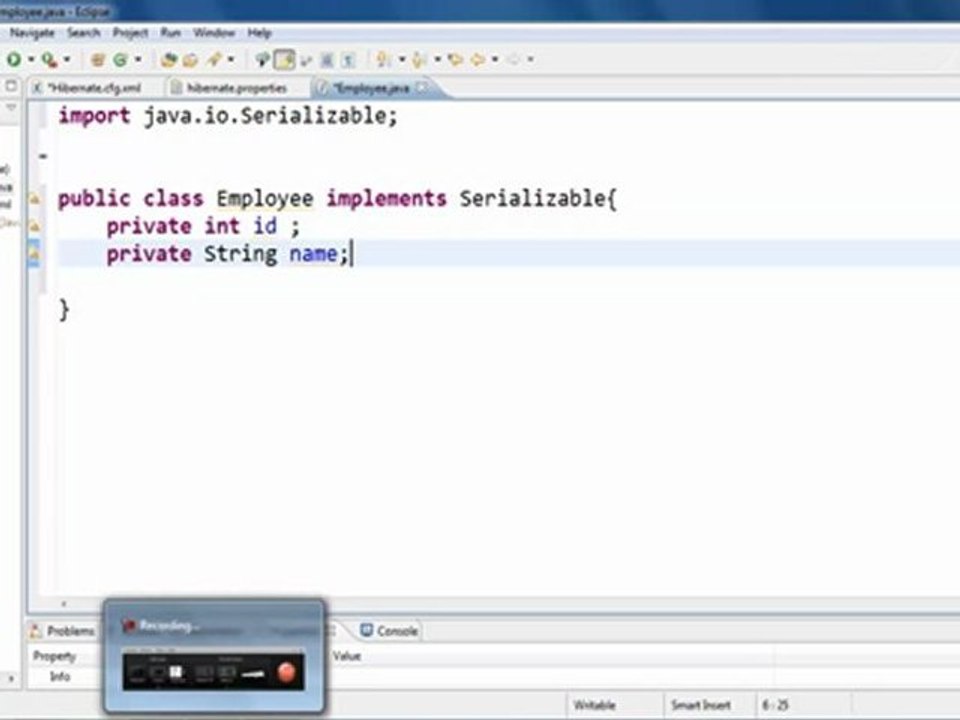Click the Value column header
Image resolution: width=960 pixels, height=720 pixels.
point(347,656)
